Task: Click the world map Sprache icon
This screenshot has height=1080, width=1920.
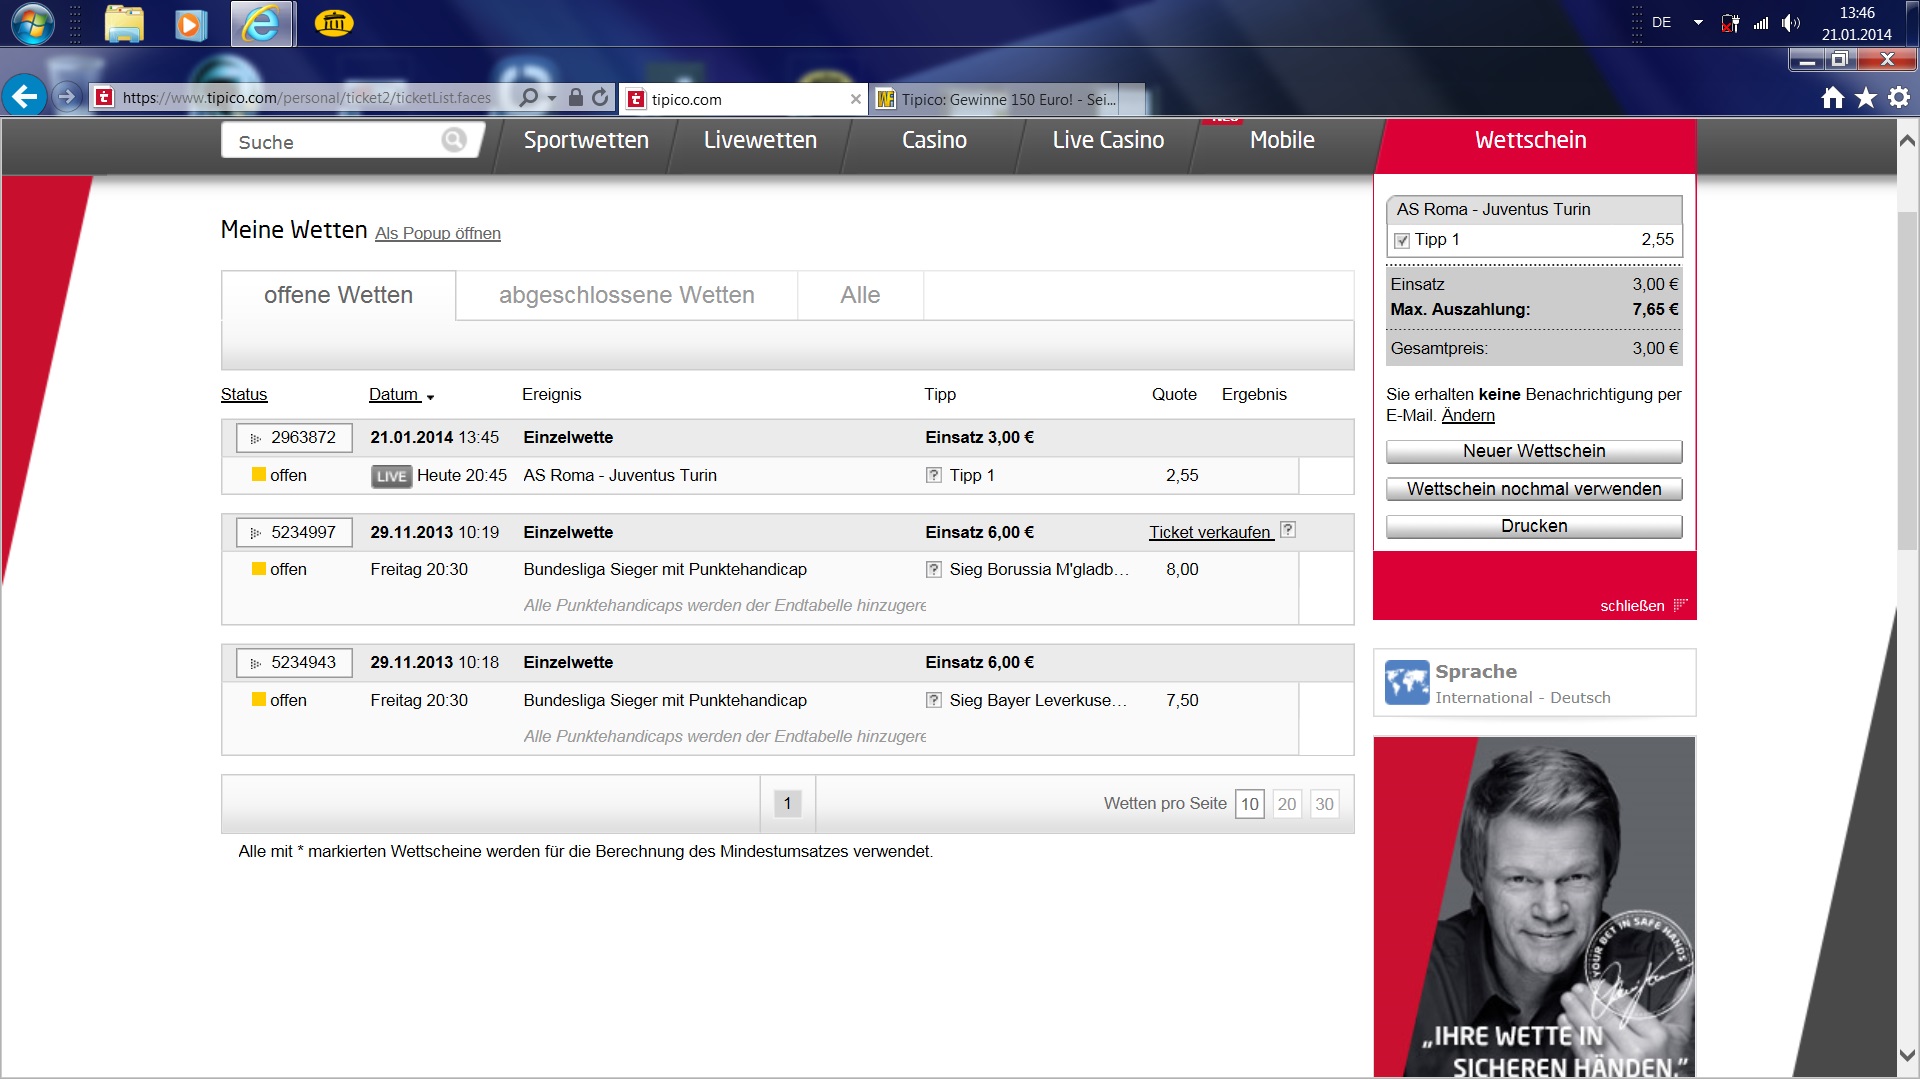Action: [1406, 683]
